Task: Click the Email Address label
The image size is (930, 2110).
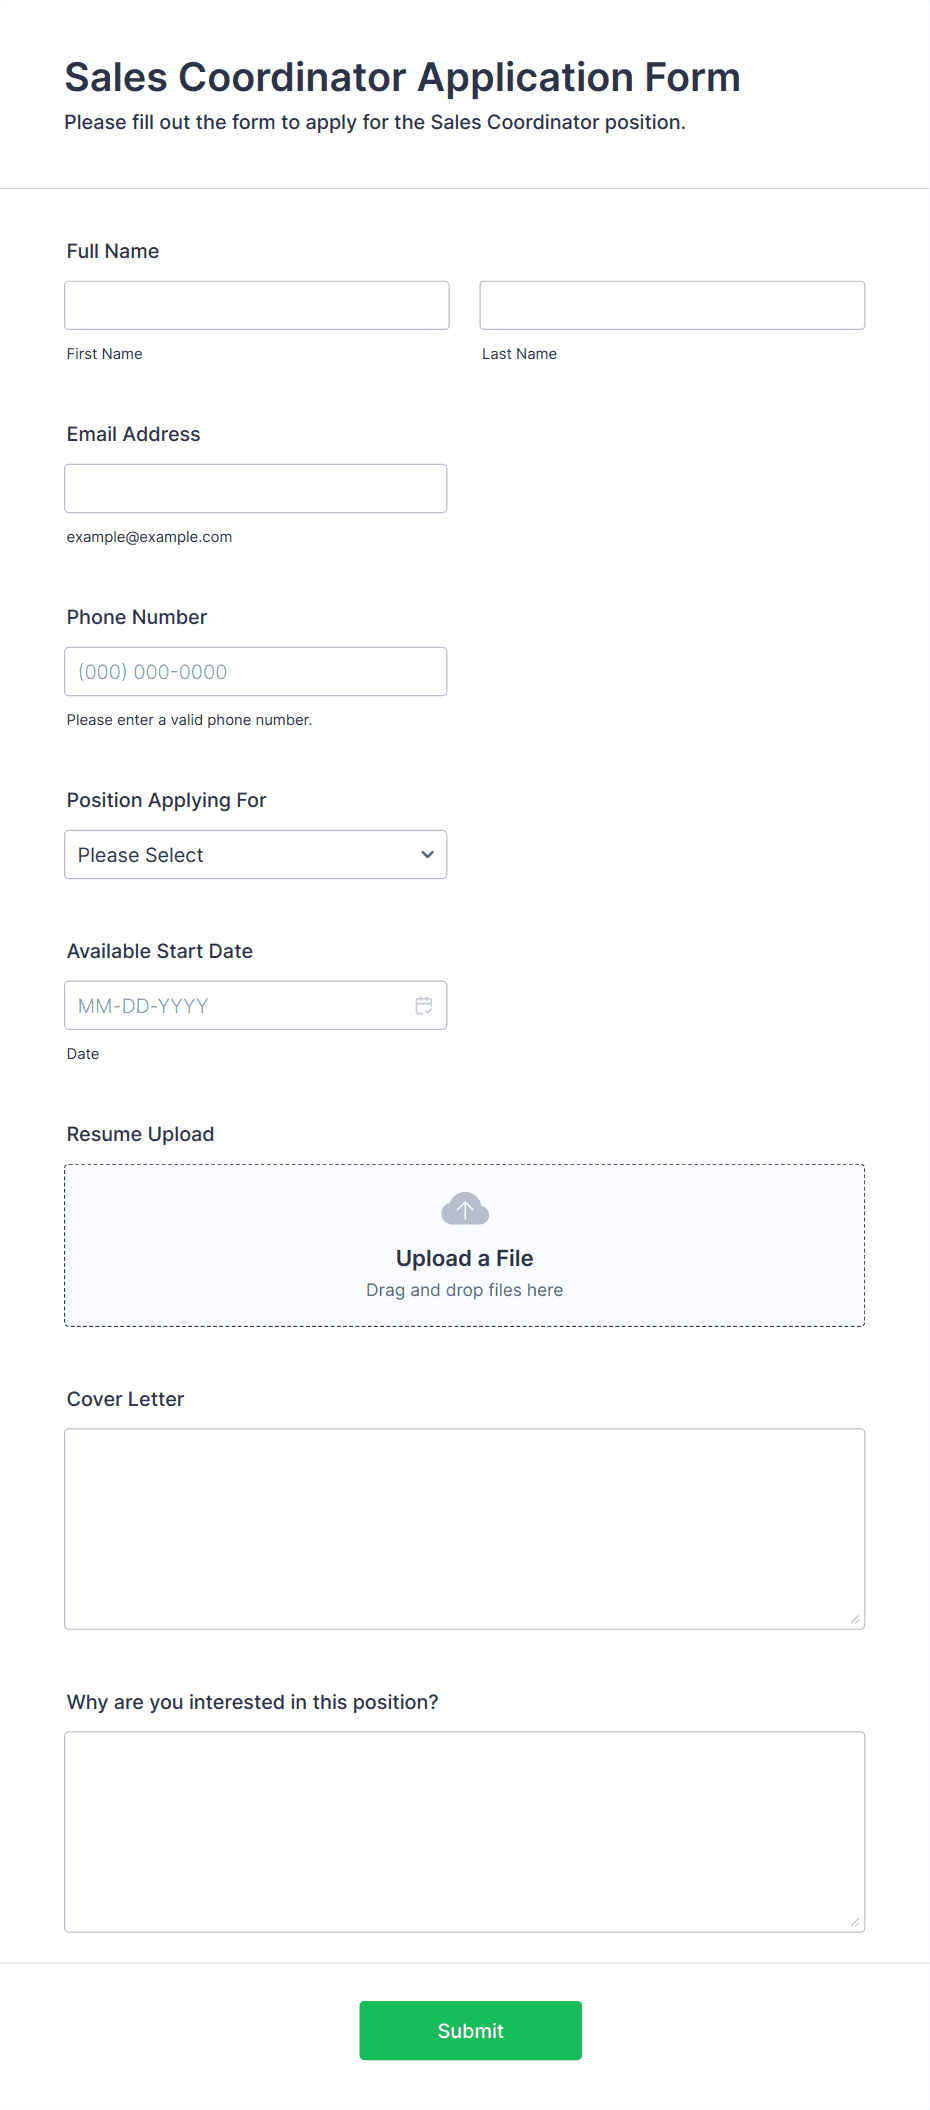Action: (x=134, y=434)
